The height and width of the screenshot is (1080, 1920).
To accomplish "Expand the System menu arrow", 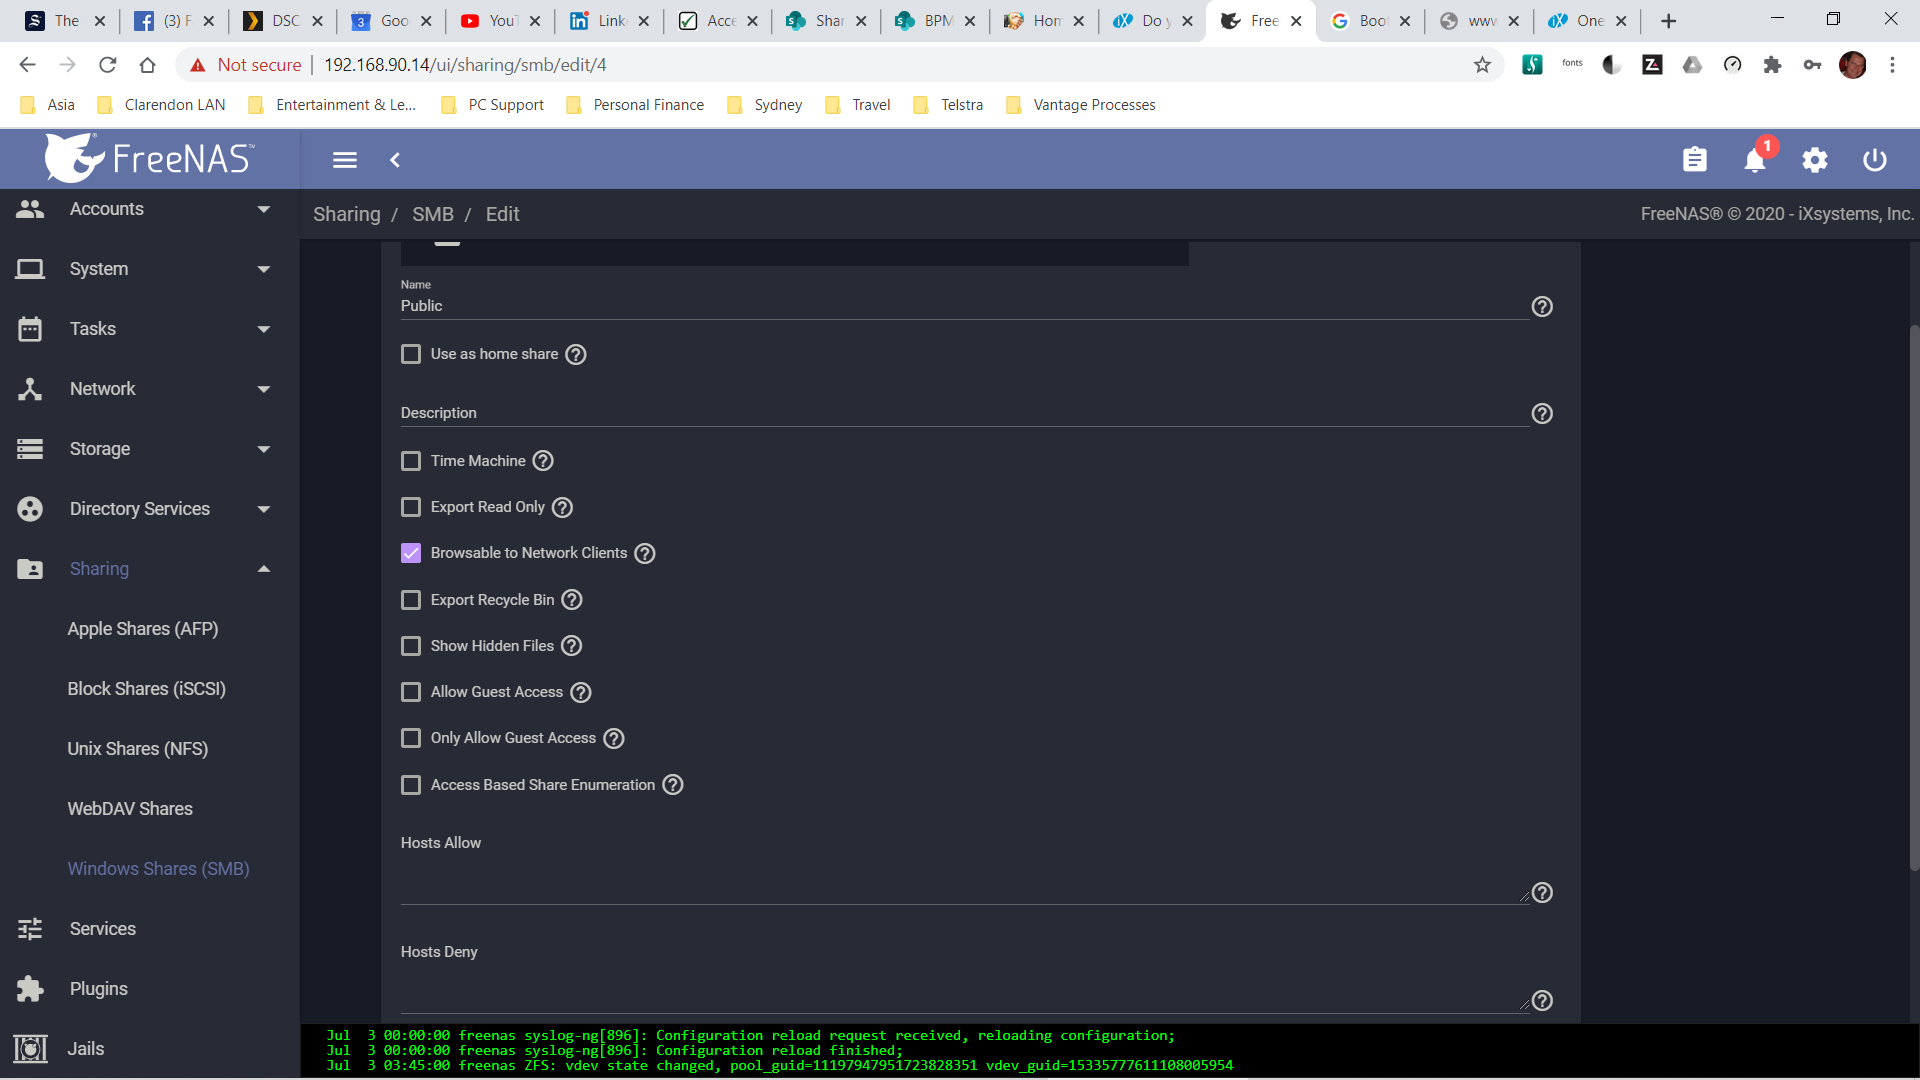I will (264, 269).
